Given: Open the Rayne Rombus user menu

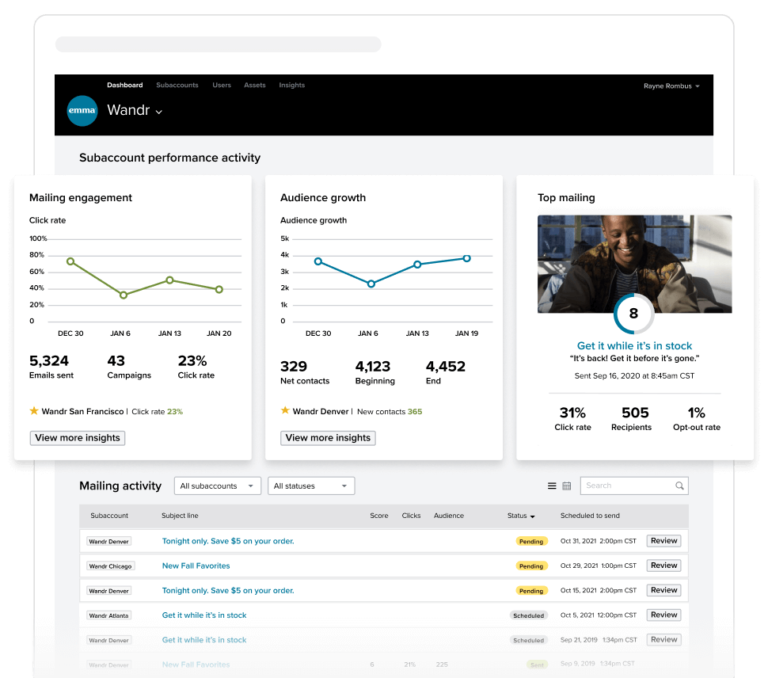Looking at the screenshot, I should coord(671,86).
